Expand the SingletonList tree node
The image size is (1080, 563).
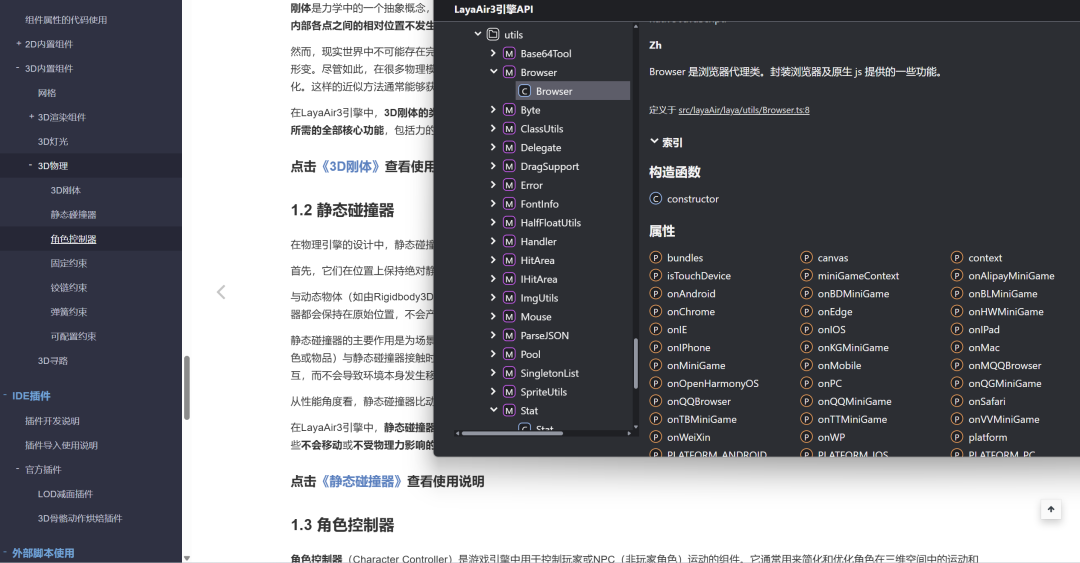pos(493,373)
